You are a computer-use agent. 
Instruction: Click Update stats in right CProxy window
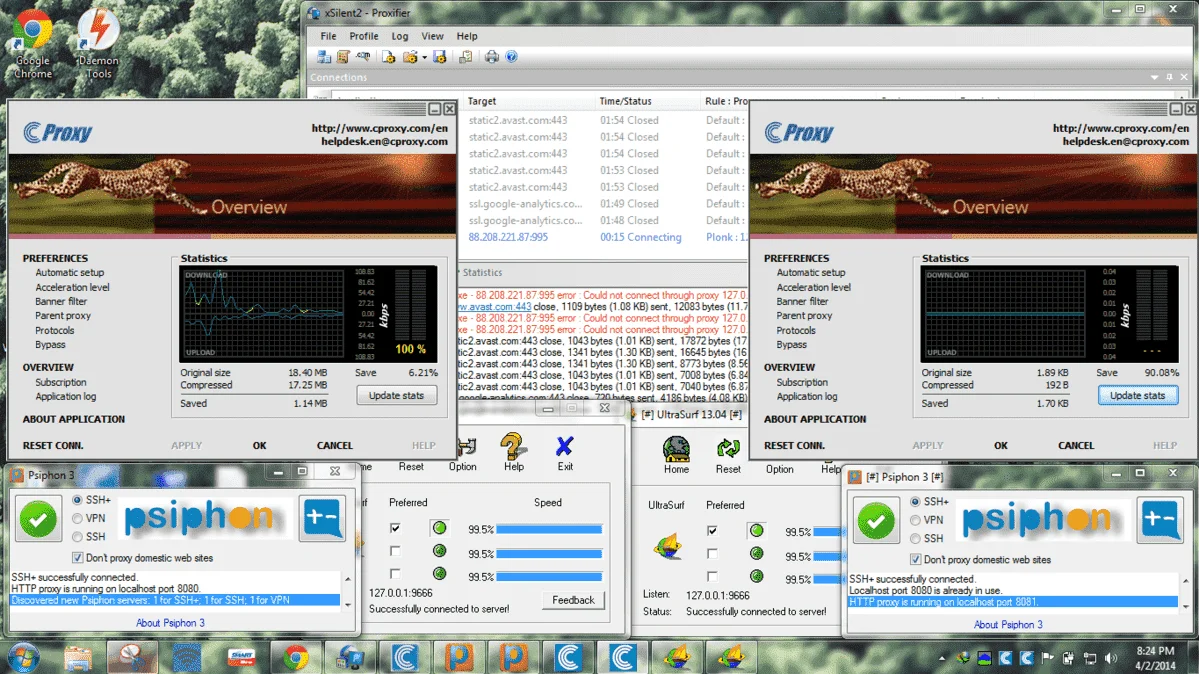(x=1137, y=396)
